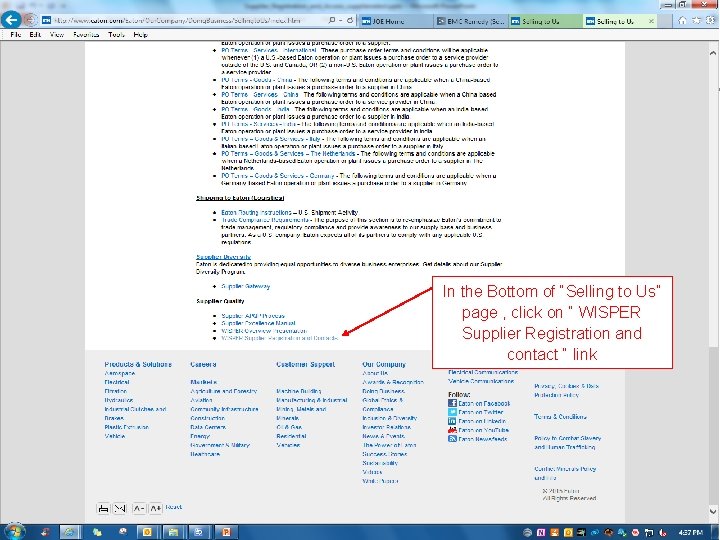Open Supplier Excellence Manual link

click(258, 323)
